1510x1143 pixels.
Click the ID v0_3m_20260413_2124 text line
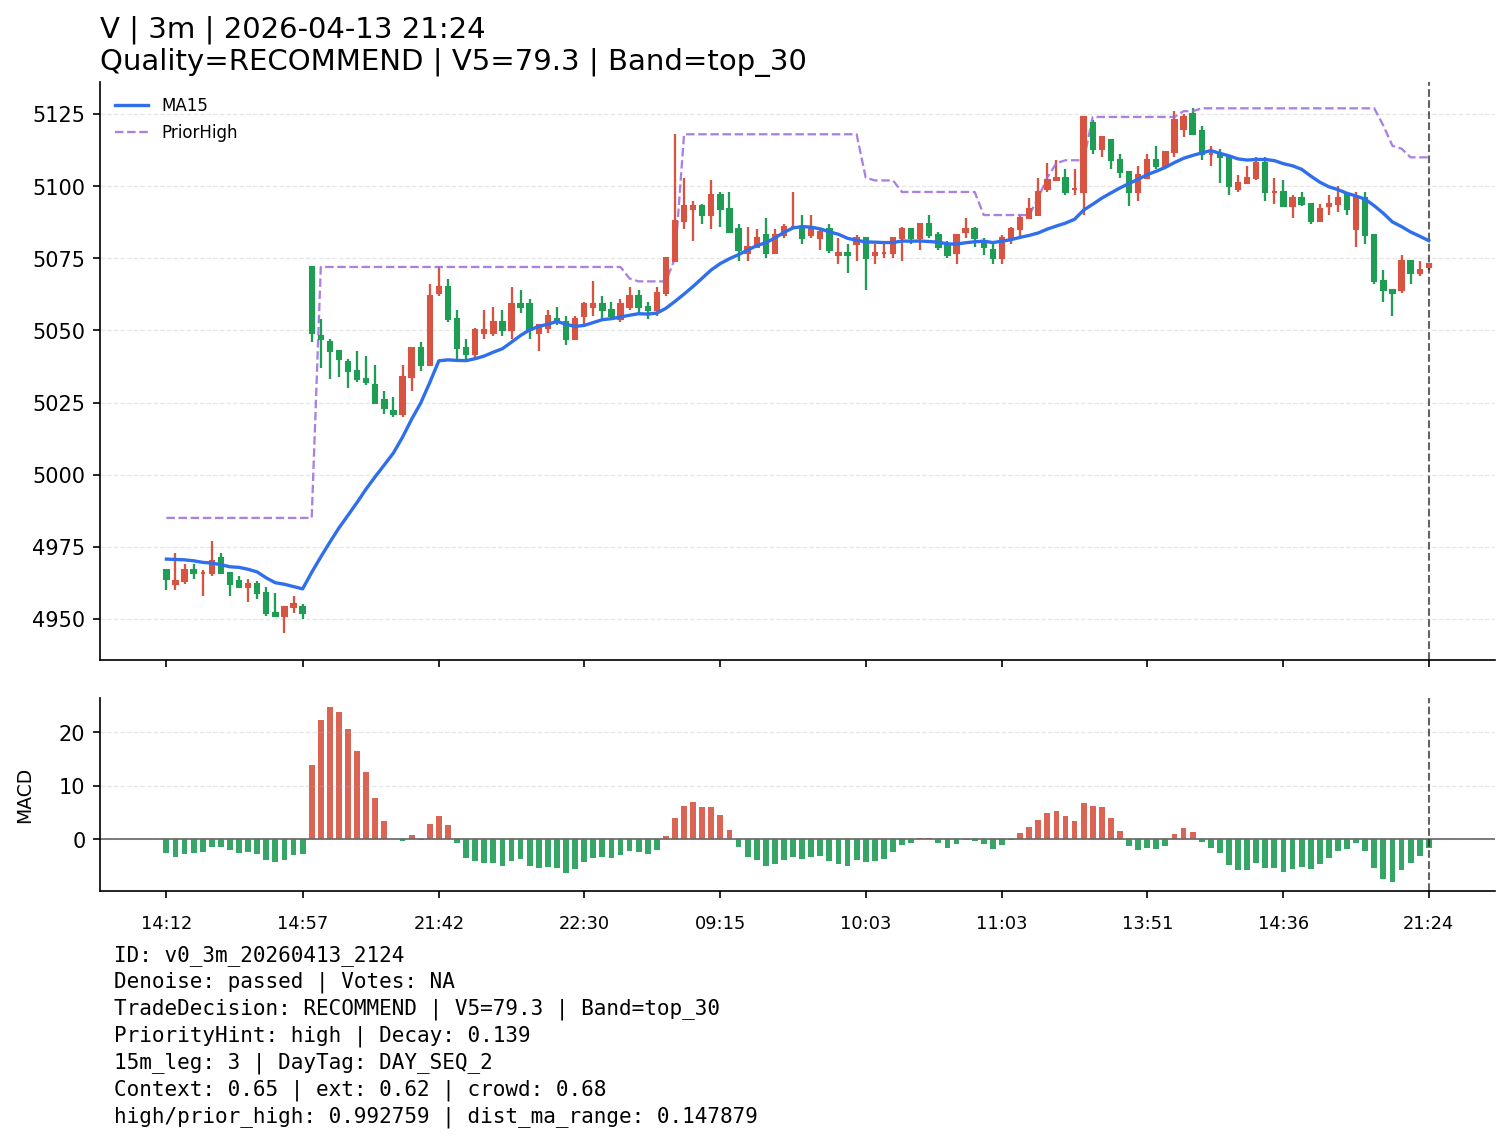[259, 955]
